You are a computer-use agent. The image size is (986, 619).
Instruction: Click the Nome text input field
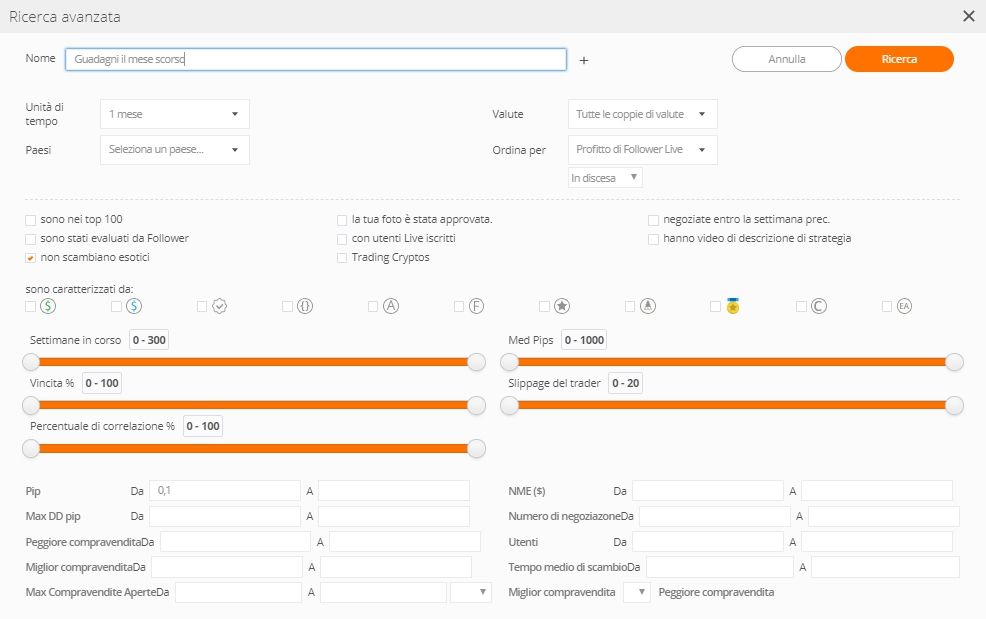(x=316, y=59)
